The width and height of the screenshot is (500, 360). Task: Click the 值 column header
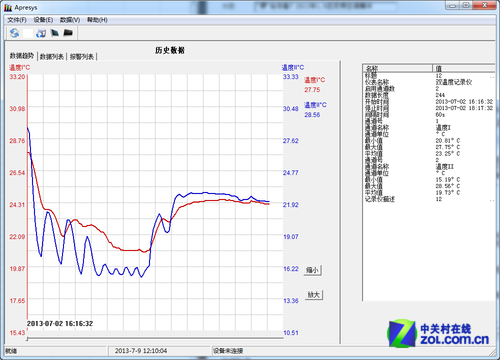pos(464,68)
